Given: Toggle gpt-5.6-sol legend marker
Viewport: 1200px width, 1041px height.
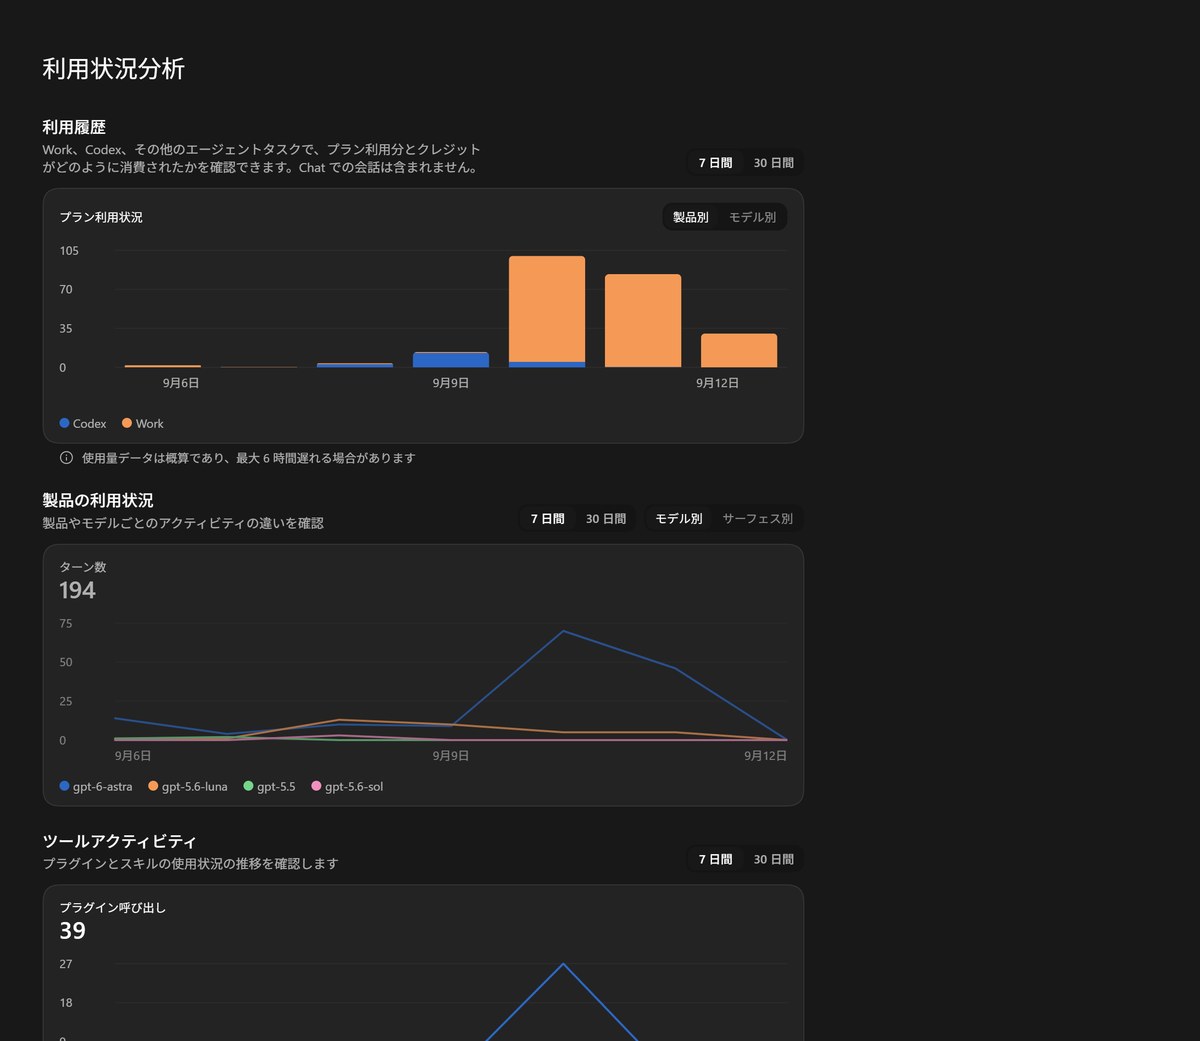Looking at the screenshot, I should click(x=316, y=786).
